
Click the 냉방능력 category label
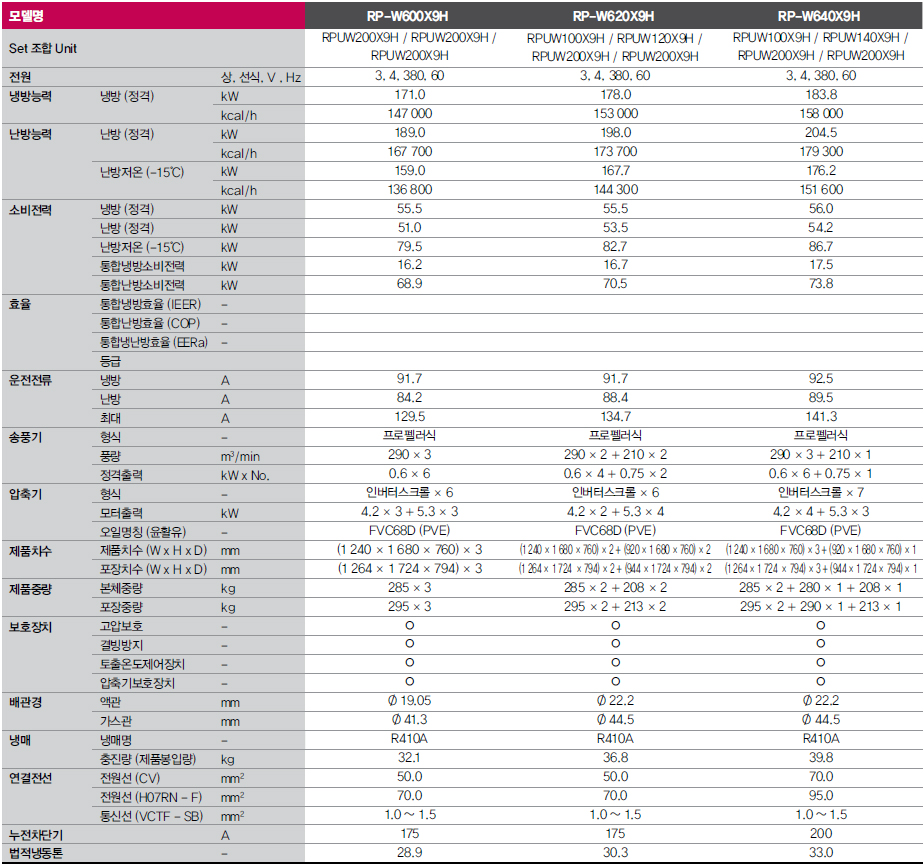point(30,96)
